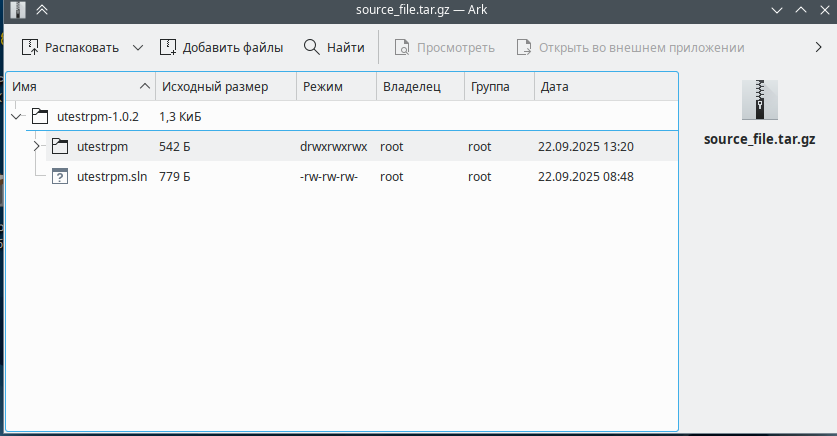Sort by Исходный размер column header

pyautogui.click(x=226, y=86)
